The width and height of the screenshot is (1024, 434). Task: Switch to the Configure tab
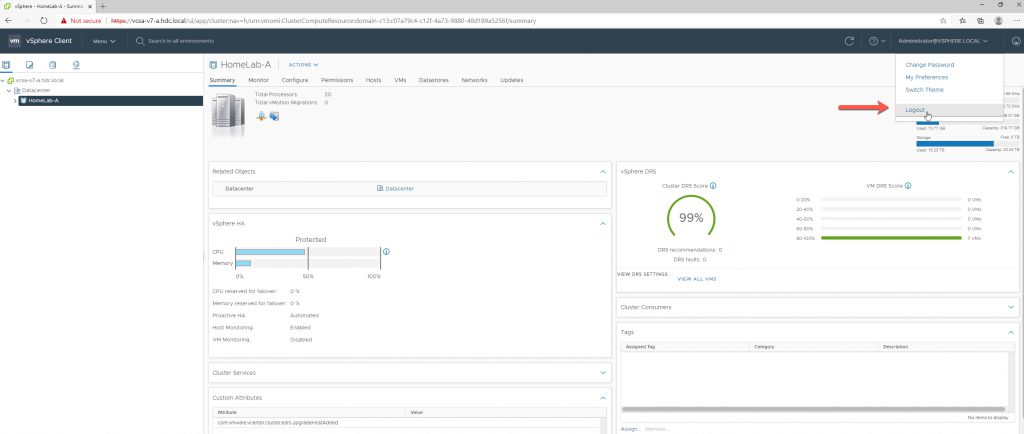pyautogui.click(x=295, y=80)
